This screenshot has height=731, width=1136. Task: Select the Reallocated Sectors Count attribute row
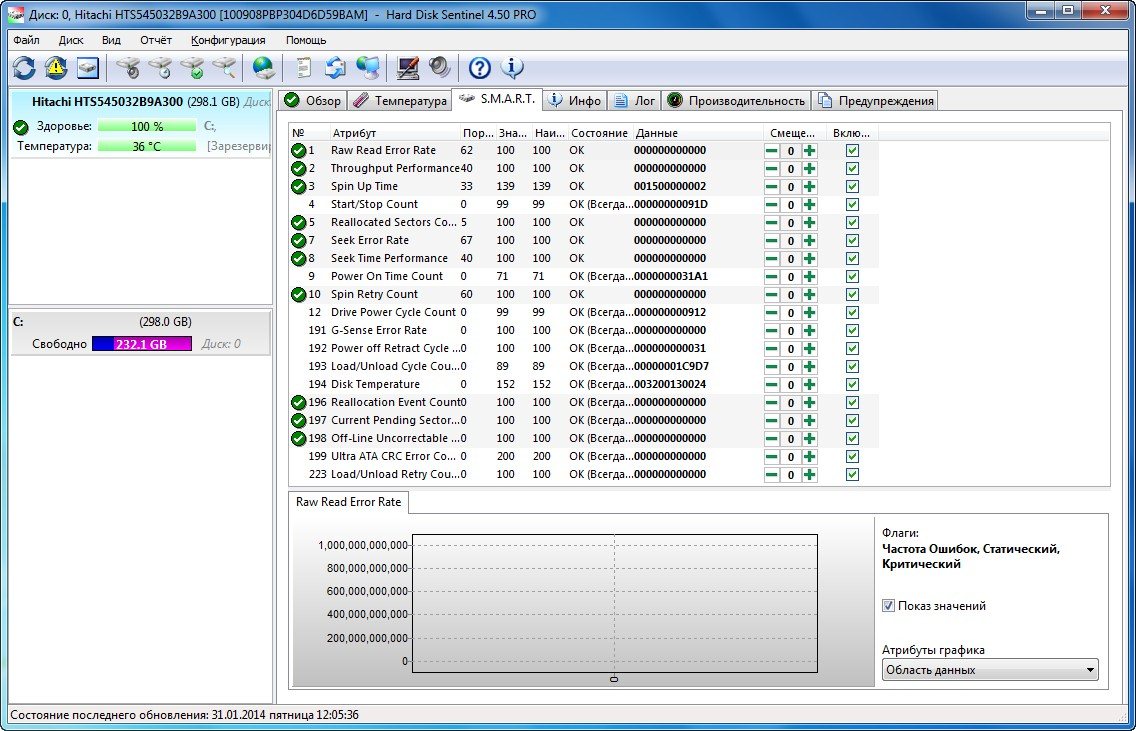[394, 223]
